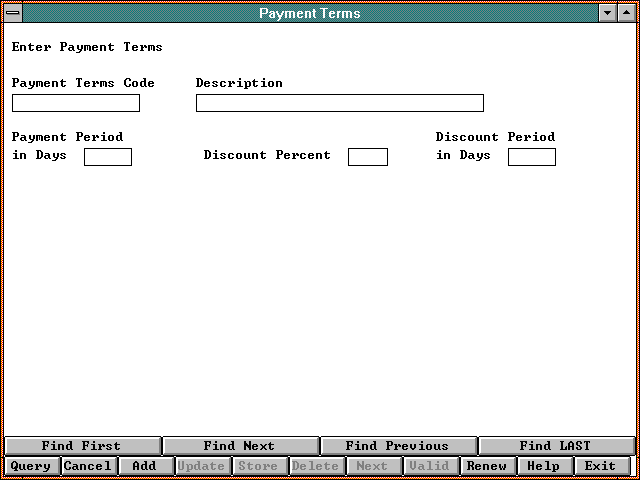Click the Renew button
The width and height of the screenshot is (640, 480).
(487, 466)
